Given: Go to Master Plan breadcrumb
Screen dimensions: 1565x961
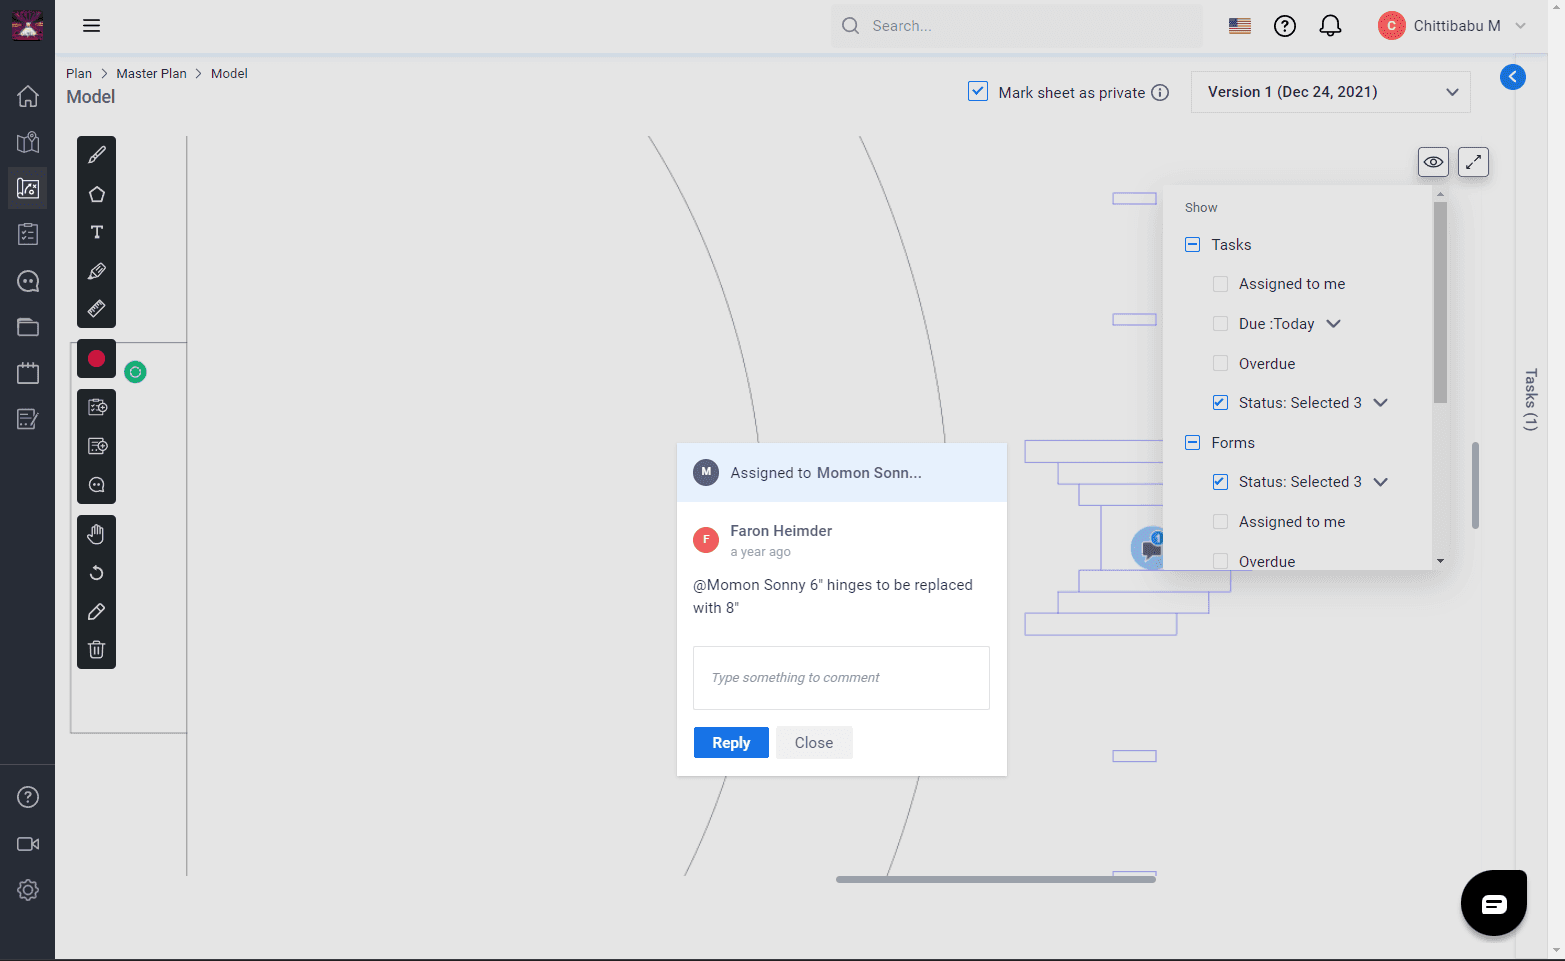Looking at the screenshot, I should [x=151, y=74].
